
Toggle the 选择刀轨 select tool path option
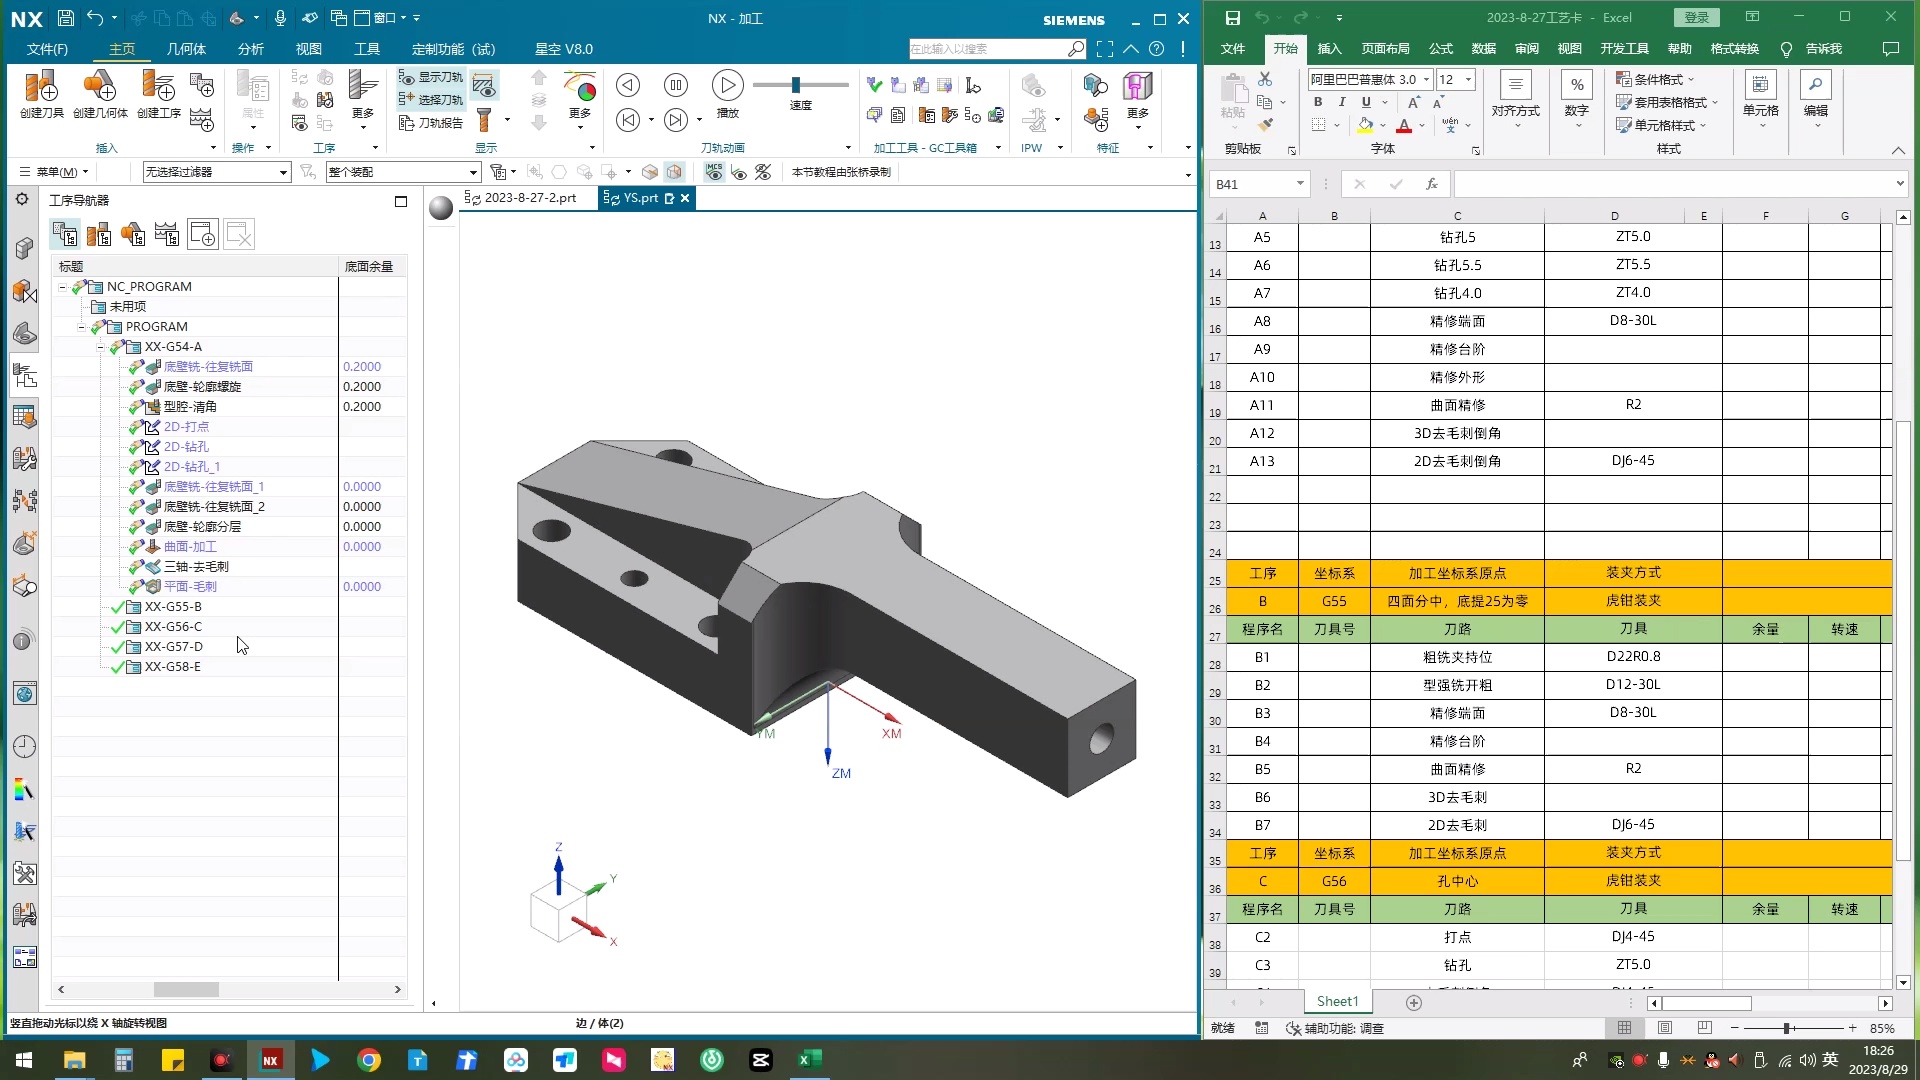431,100
